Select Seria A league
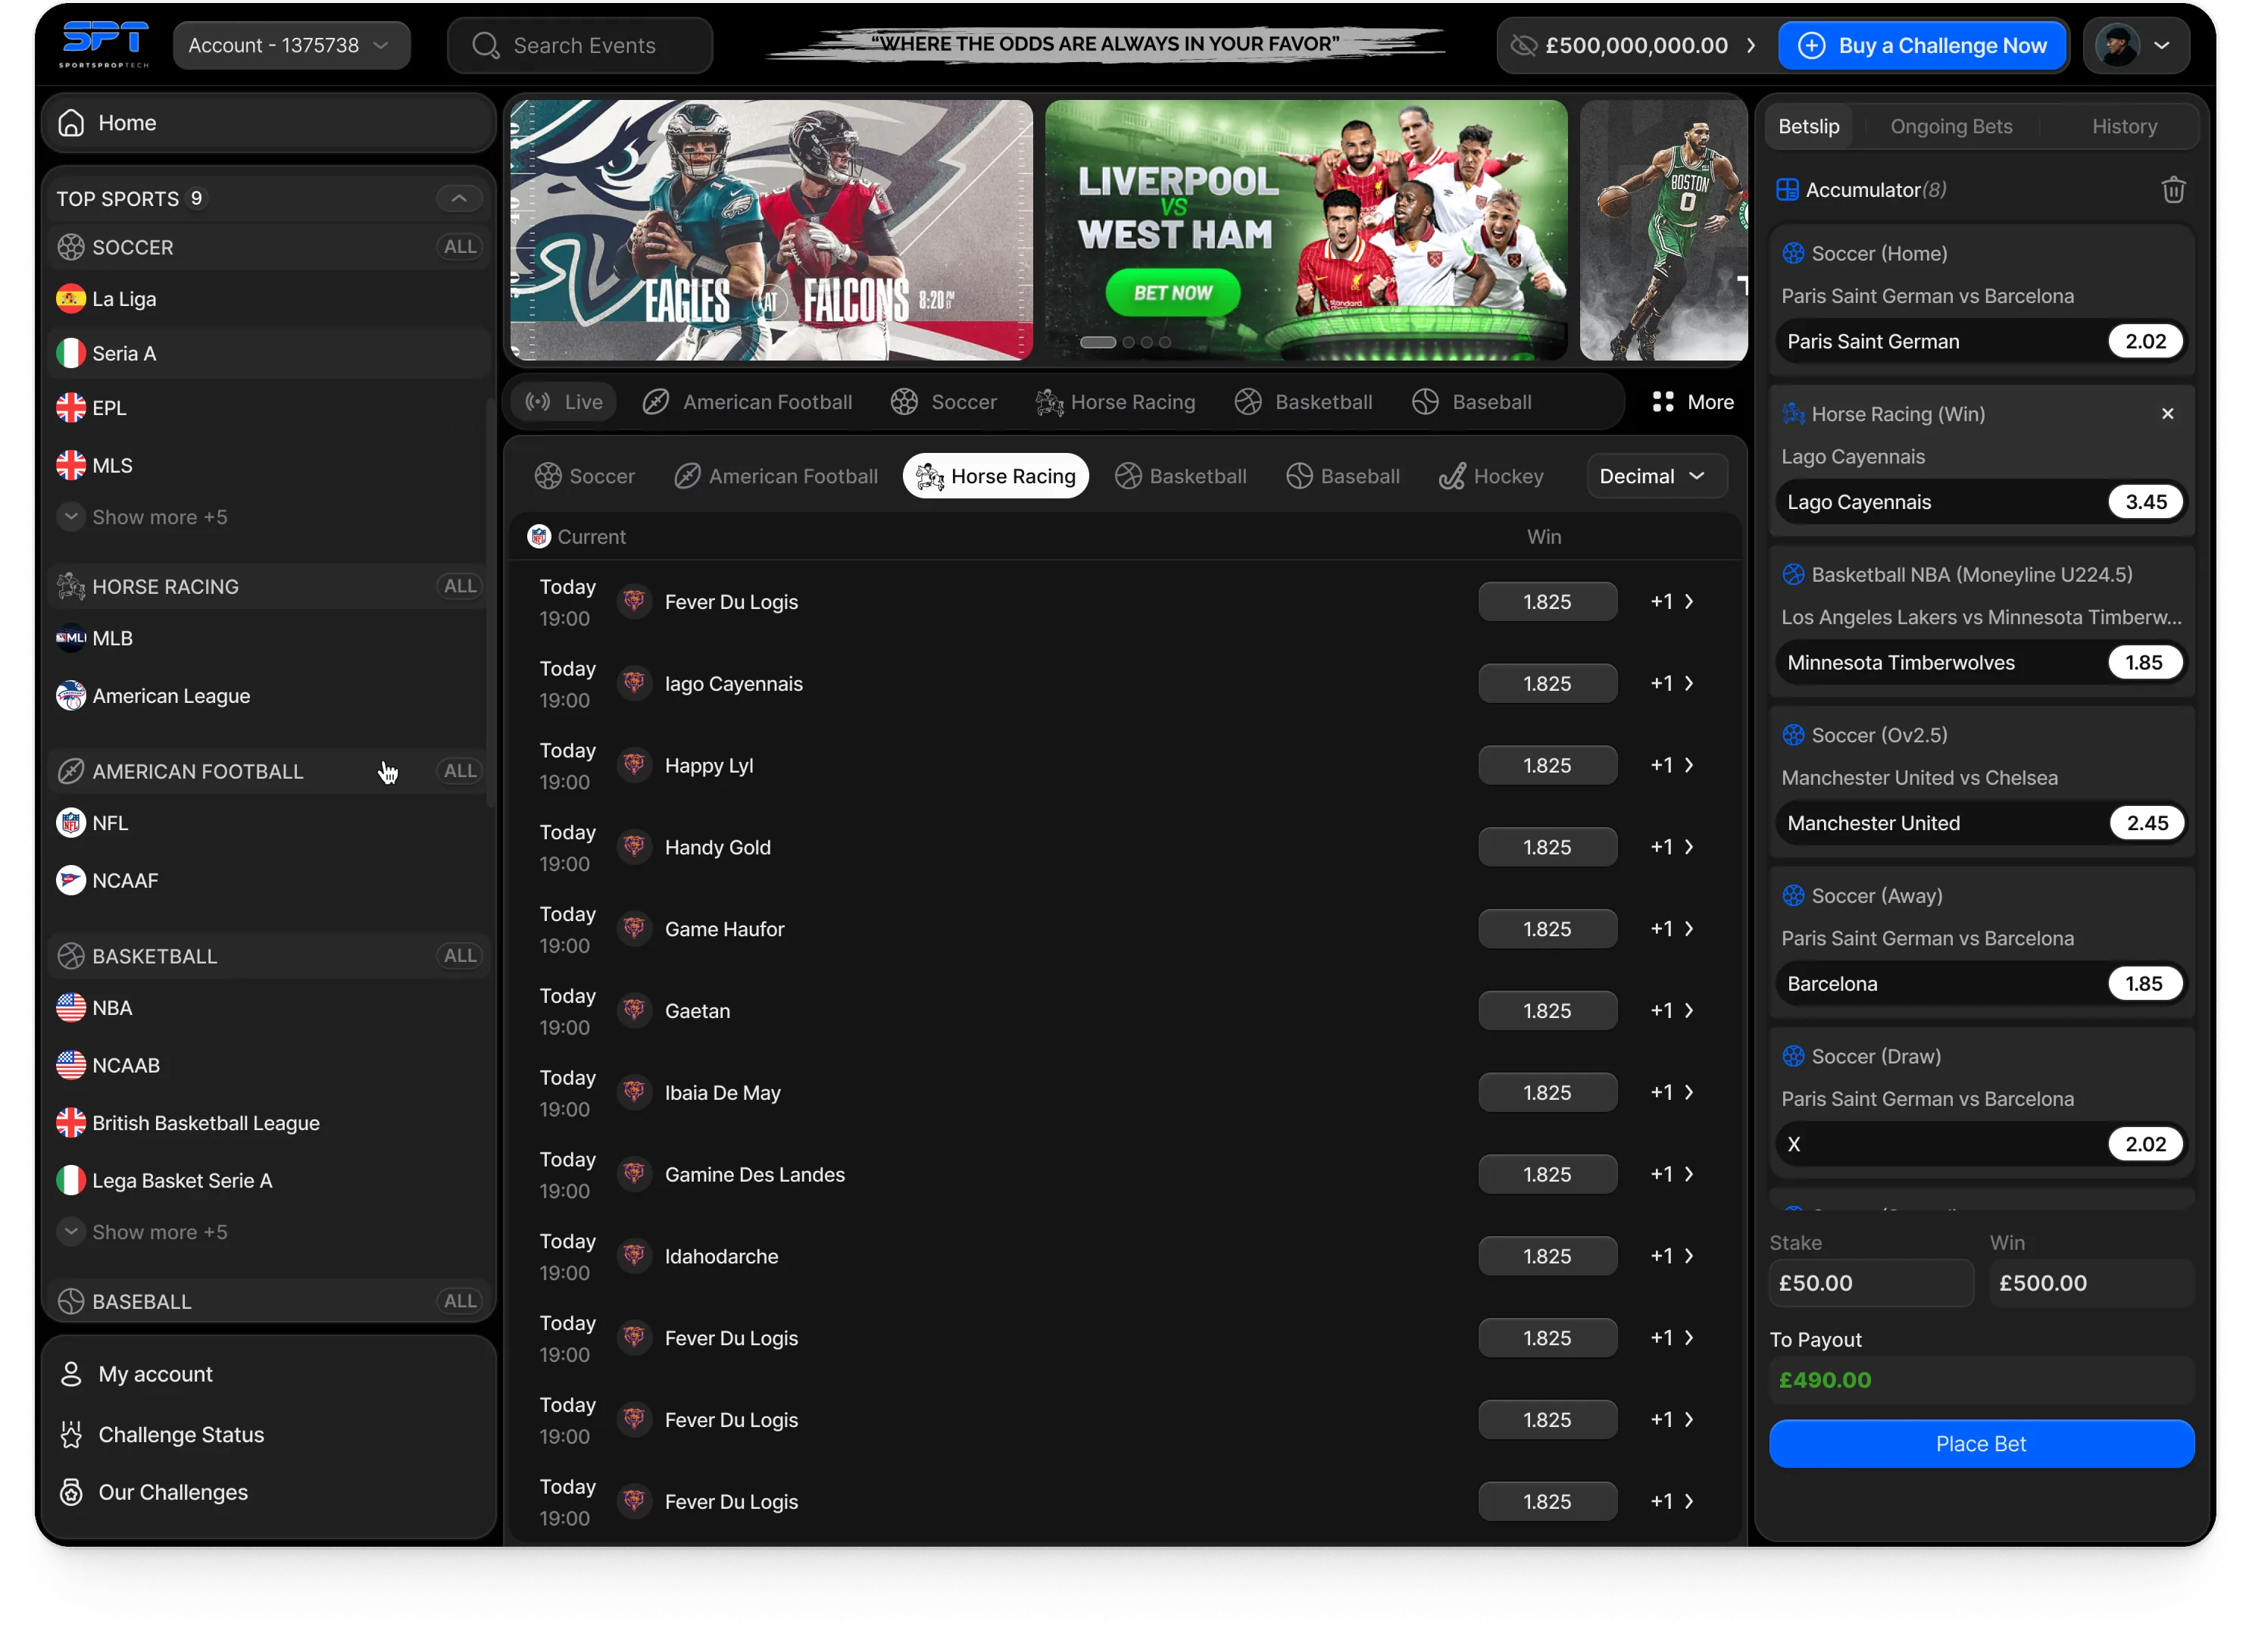The image size is (2252, 1652). (x=268, y=352)
